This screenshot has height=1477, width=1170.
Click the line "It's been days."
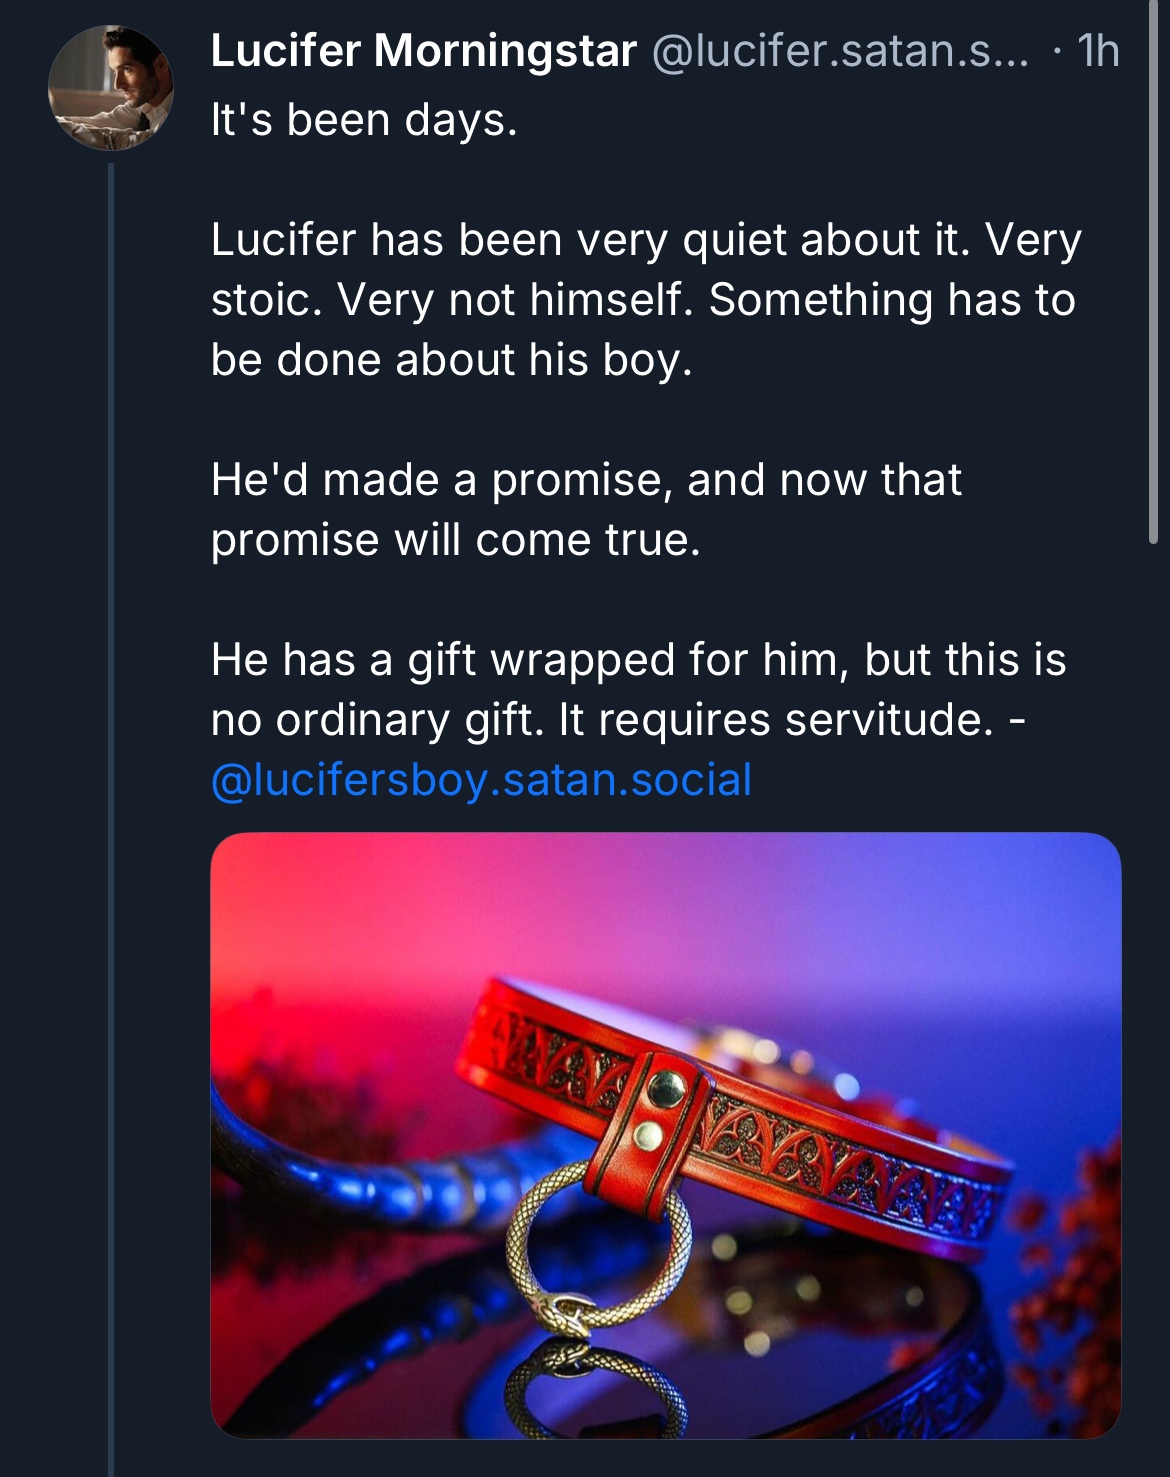coord(364,120)
